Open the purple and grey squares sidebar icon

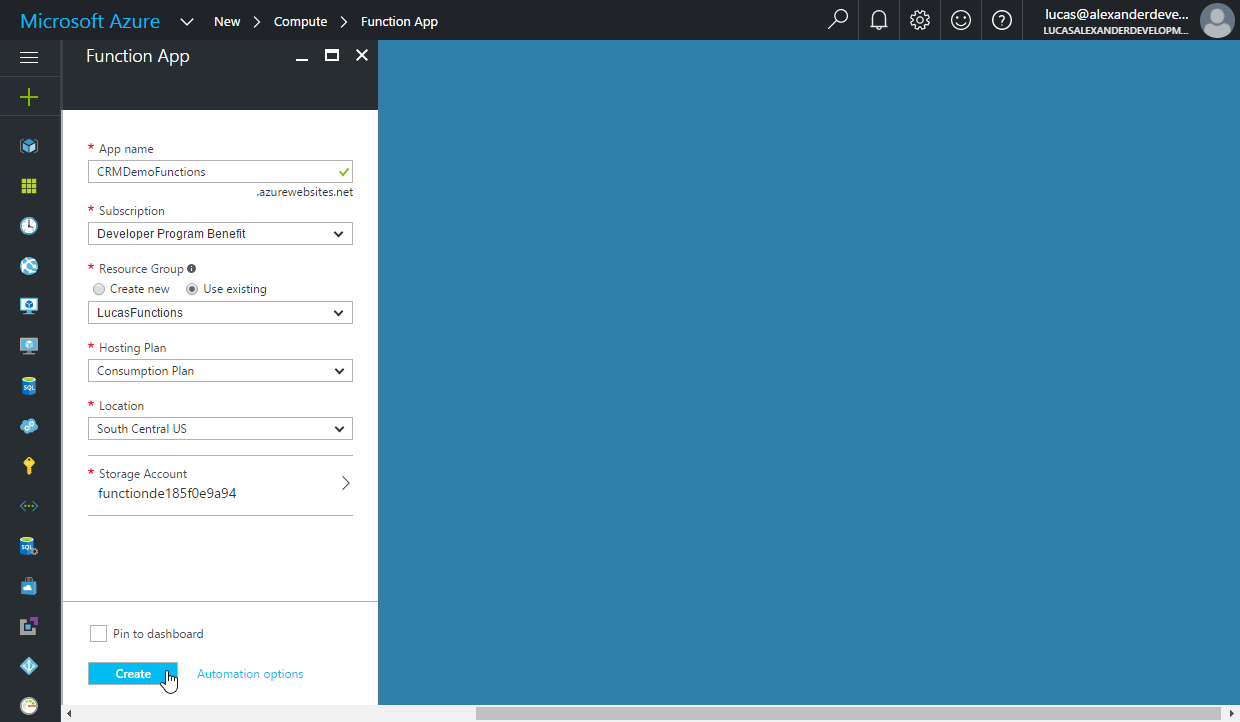[x=29, y=626]
